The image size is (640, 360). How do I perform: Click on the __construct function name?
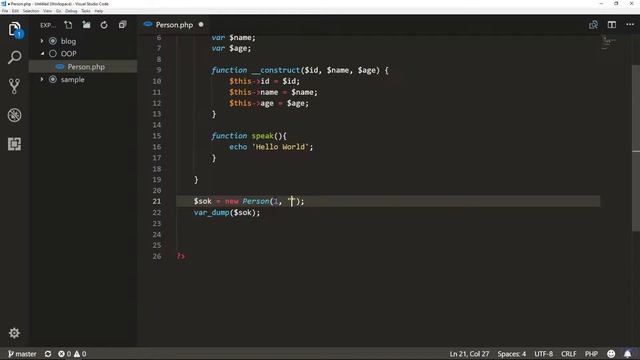click(276, 70)
